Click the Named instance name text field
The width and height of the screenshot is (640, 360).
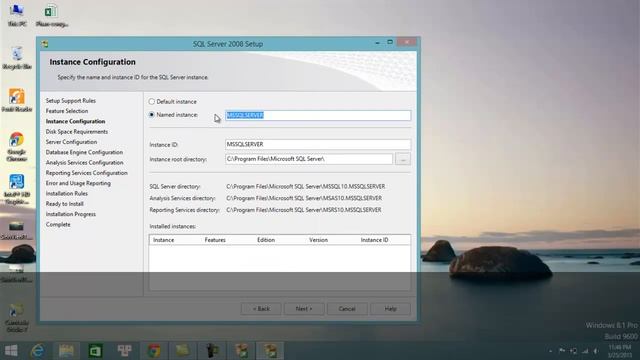click(x=318, y=116)
